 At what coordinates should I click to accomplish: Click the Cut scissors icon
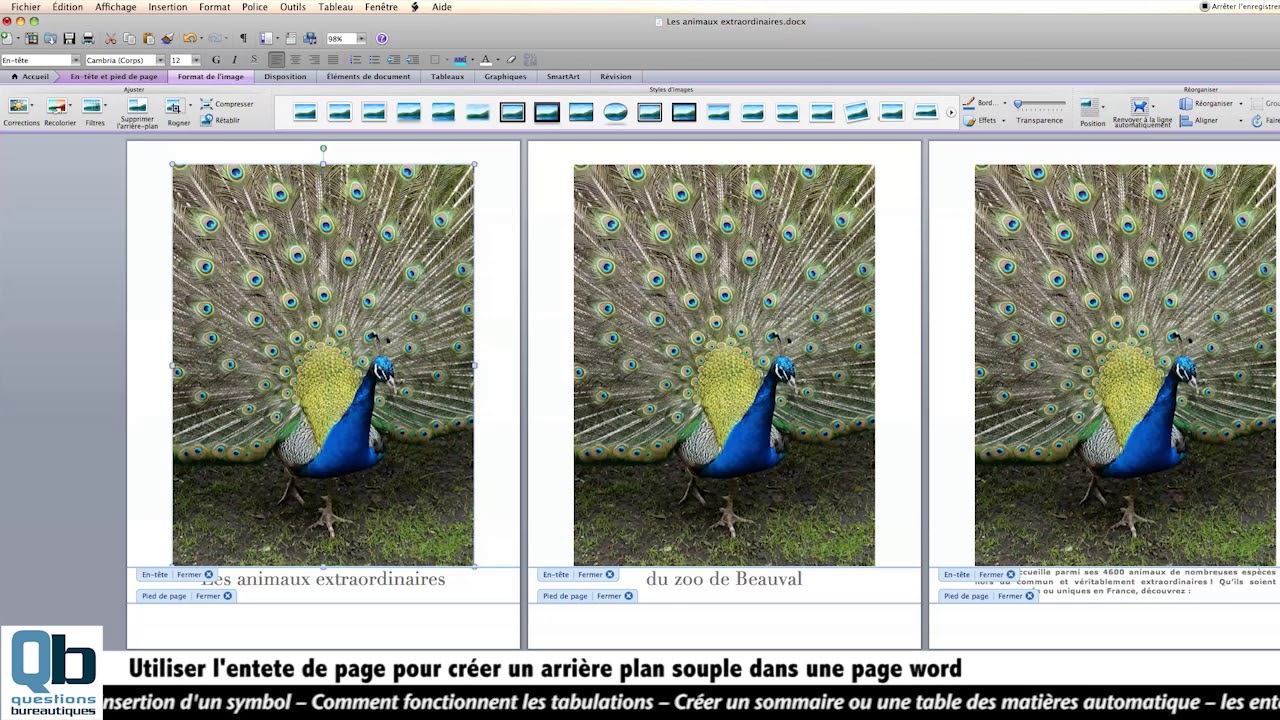[110, 38]
